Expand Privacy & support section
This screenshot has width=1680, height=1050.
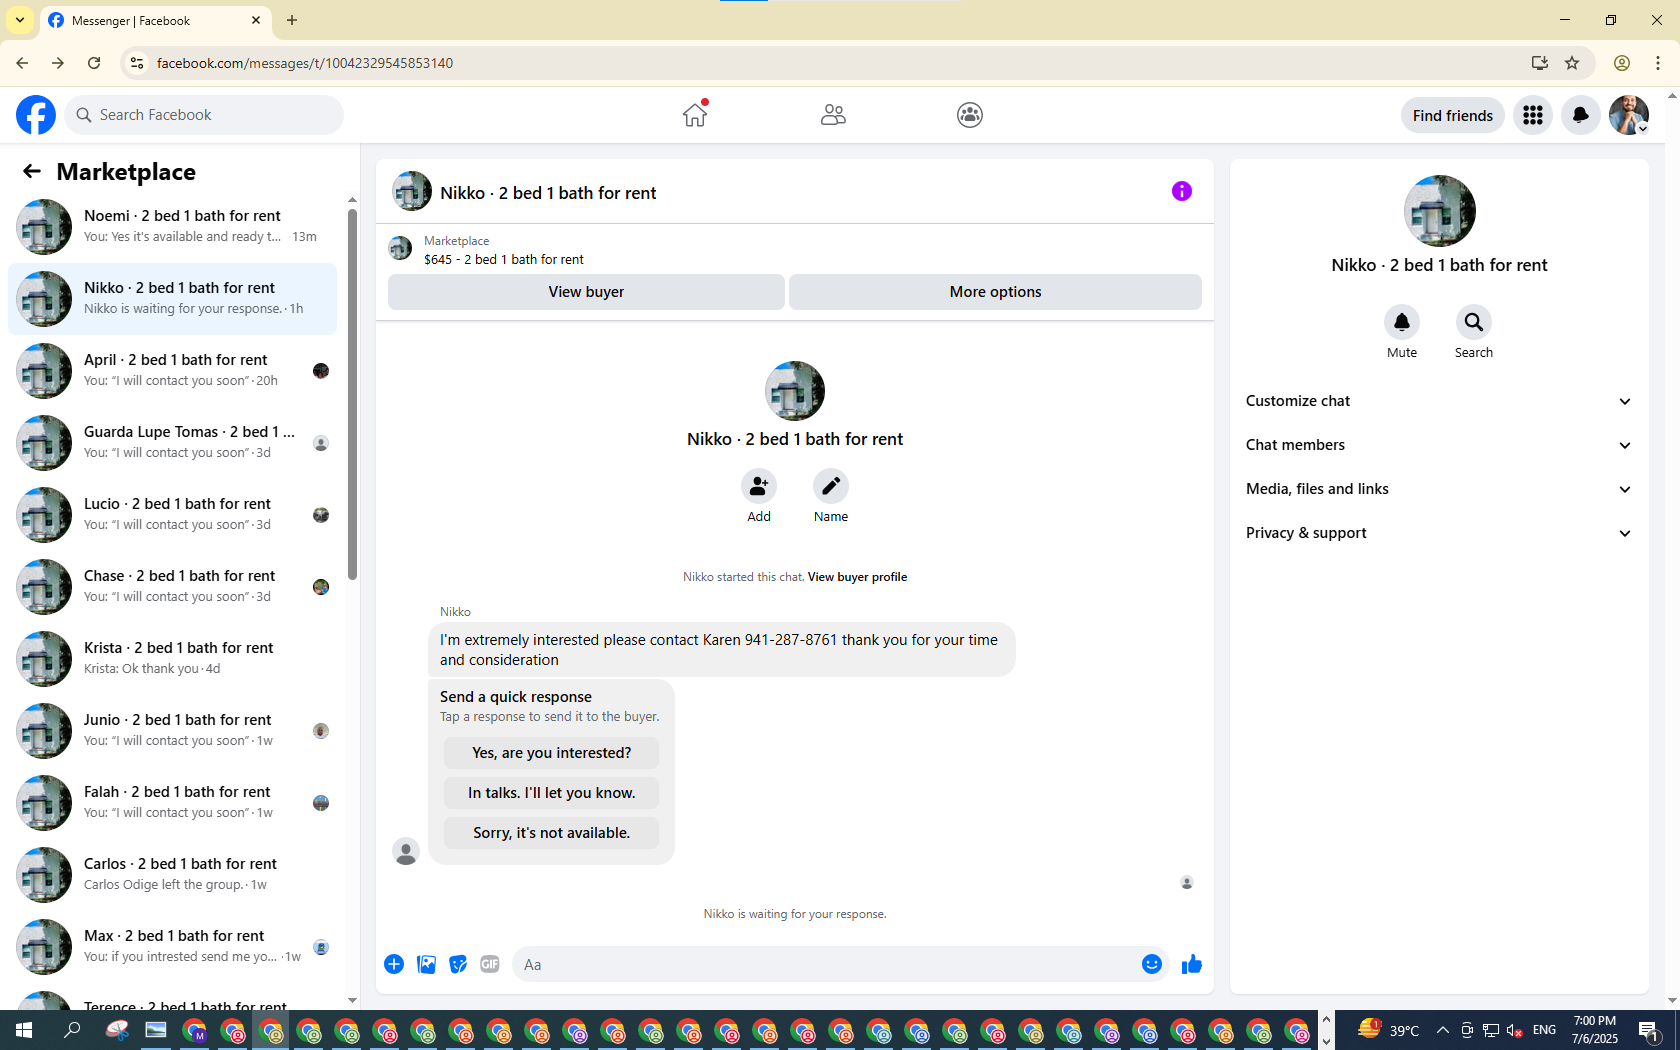pyautogui.click(x=1439, y=533)
